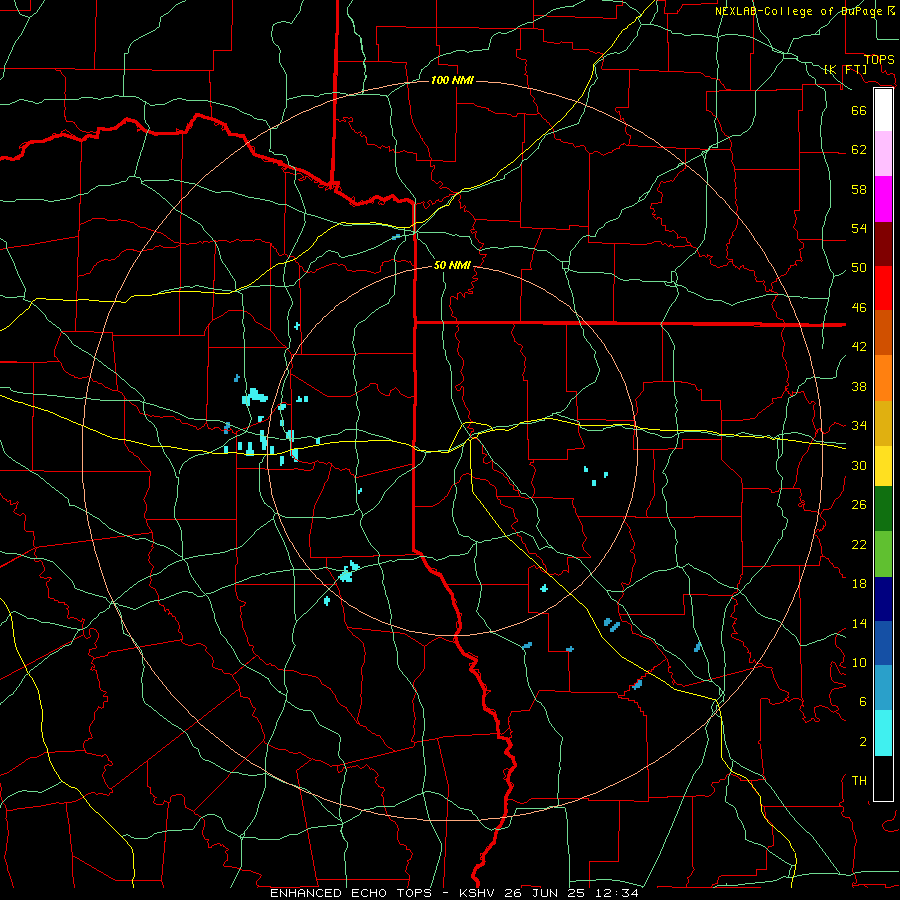Click the cyan swatch beside 2
900x900 pixels.
coord(883,733)
